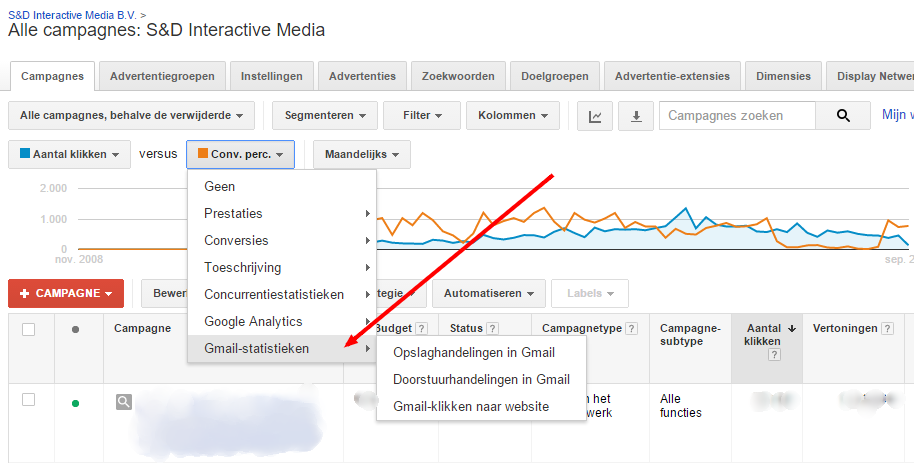Click the red + CAMPAGNE button
This screenshot has width=914, height=463.
pyautogui.click(x=66, y=293)
